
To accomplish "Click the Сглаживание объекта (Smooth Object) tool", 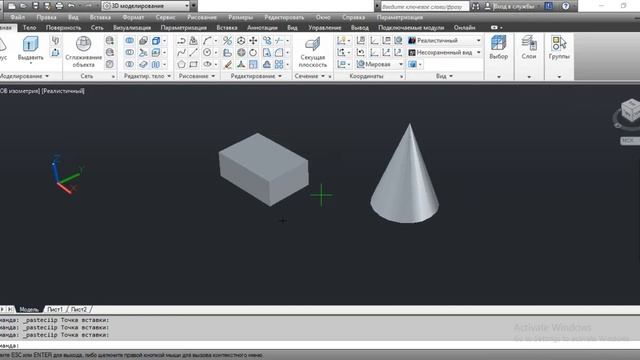I will point(83,52).
